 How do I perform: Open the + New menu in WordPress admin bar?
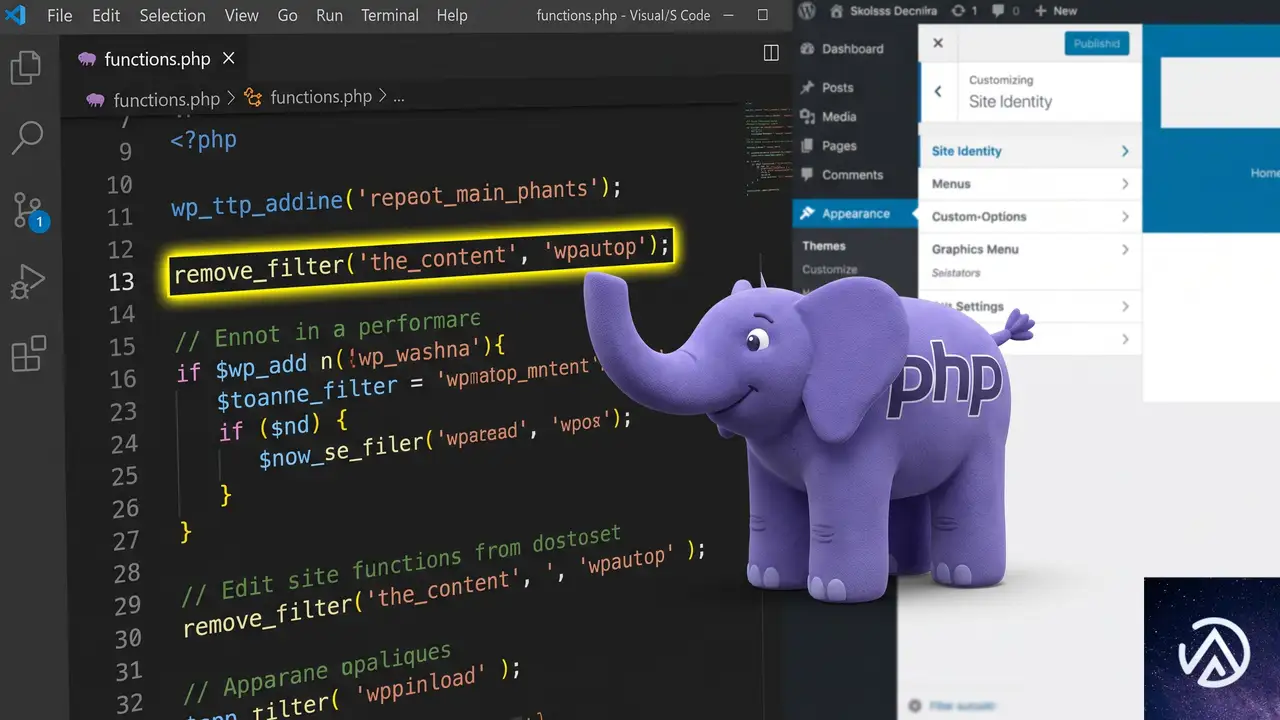click(x=1056, y=10)
